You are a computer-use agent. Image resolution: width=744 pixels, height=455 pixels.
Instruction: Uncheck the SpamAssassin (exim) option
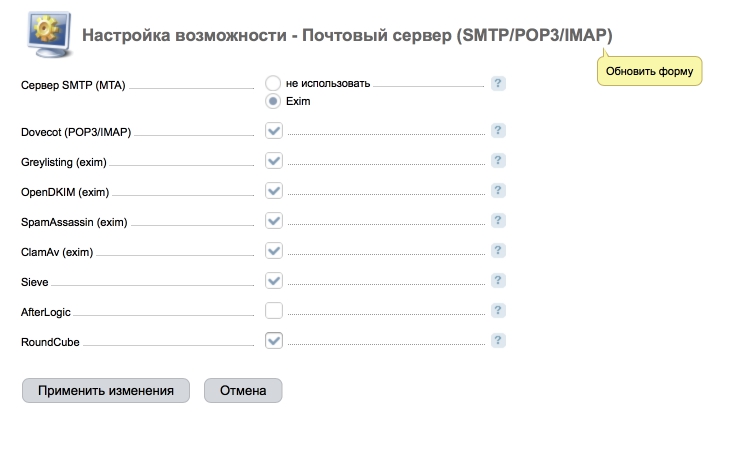point(274,221)
